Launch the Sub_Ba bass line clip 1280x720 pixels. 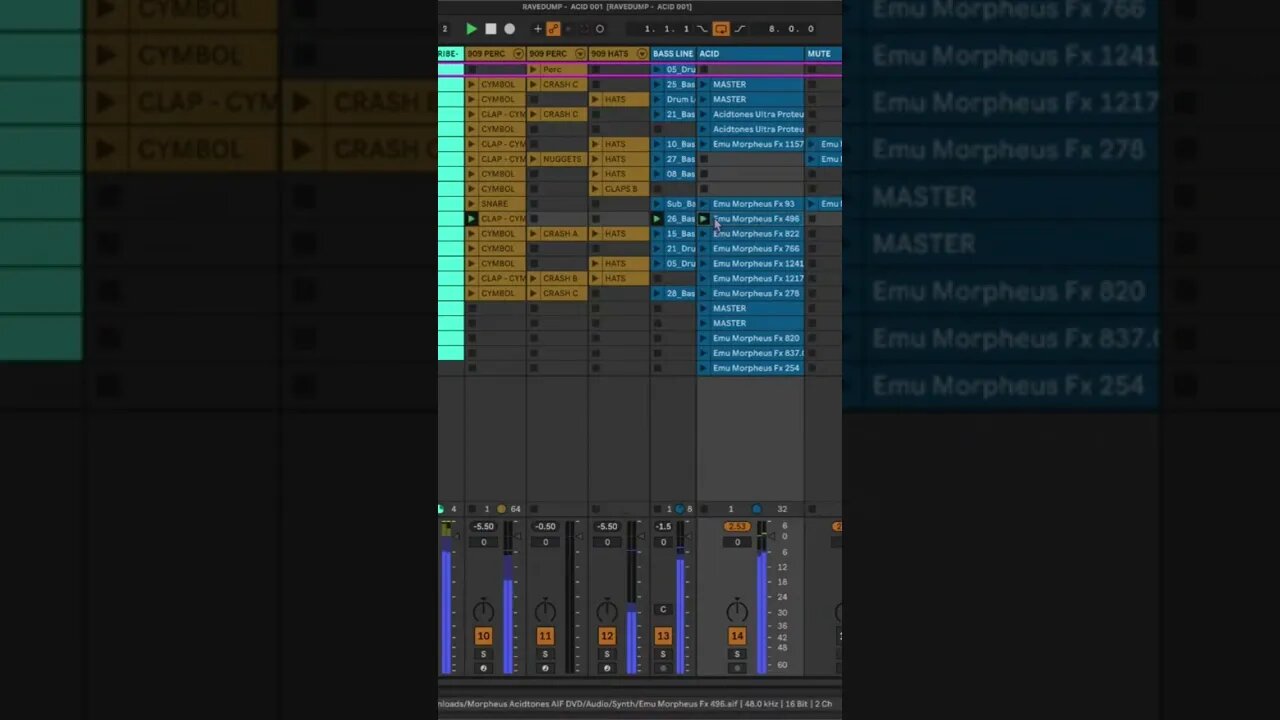(x=658, y=204)
